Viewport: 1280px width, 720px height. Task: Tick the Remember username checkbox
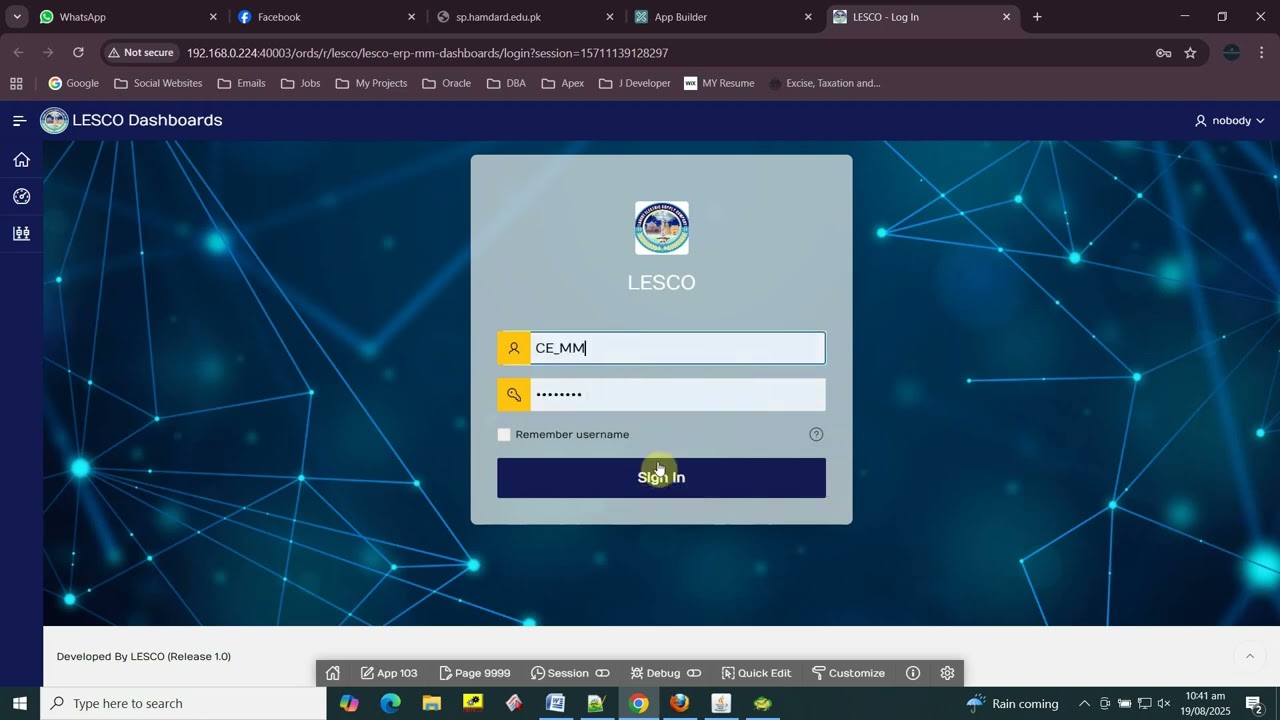point(504,434)
